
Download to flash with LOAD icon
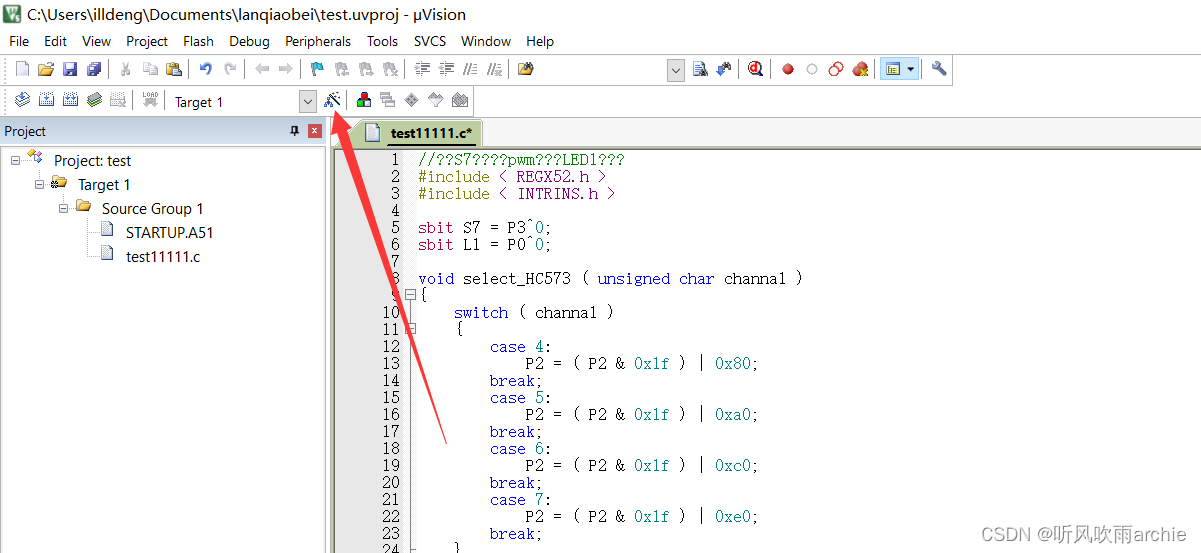[x=150, y=100]
